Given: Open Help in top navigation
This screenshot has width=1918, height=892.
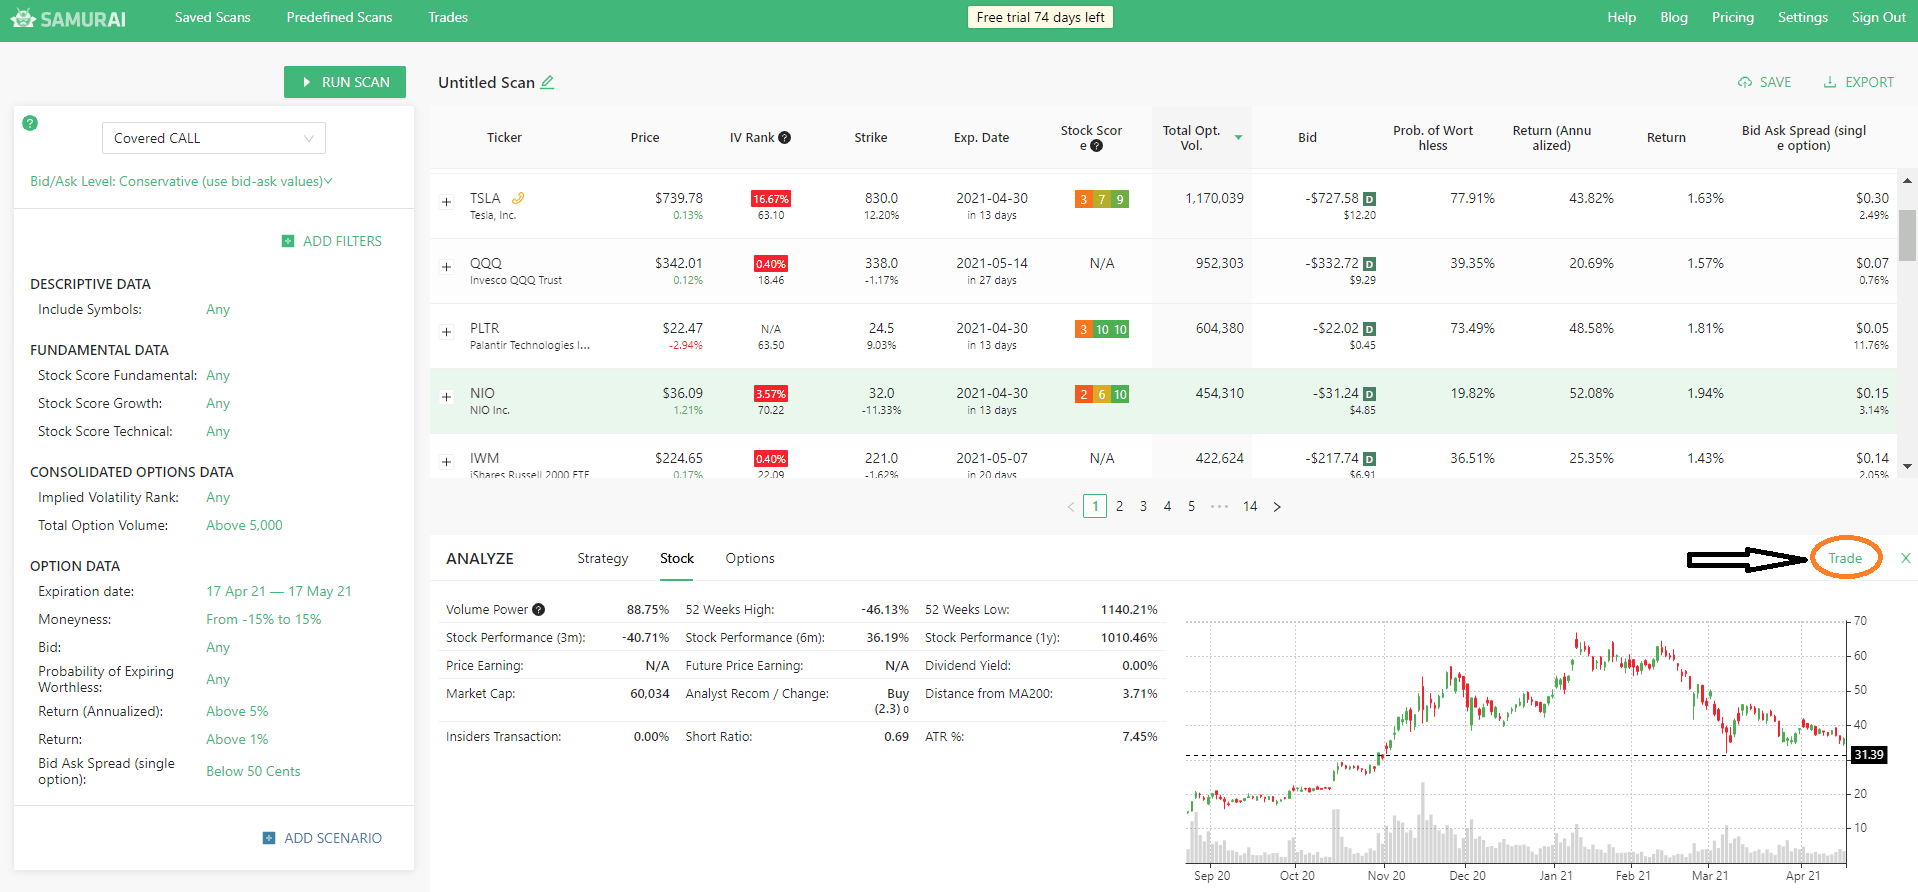Looking at the screenshot, I should pyautogui.click(x=1622, y=17).
